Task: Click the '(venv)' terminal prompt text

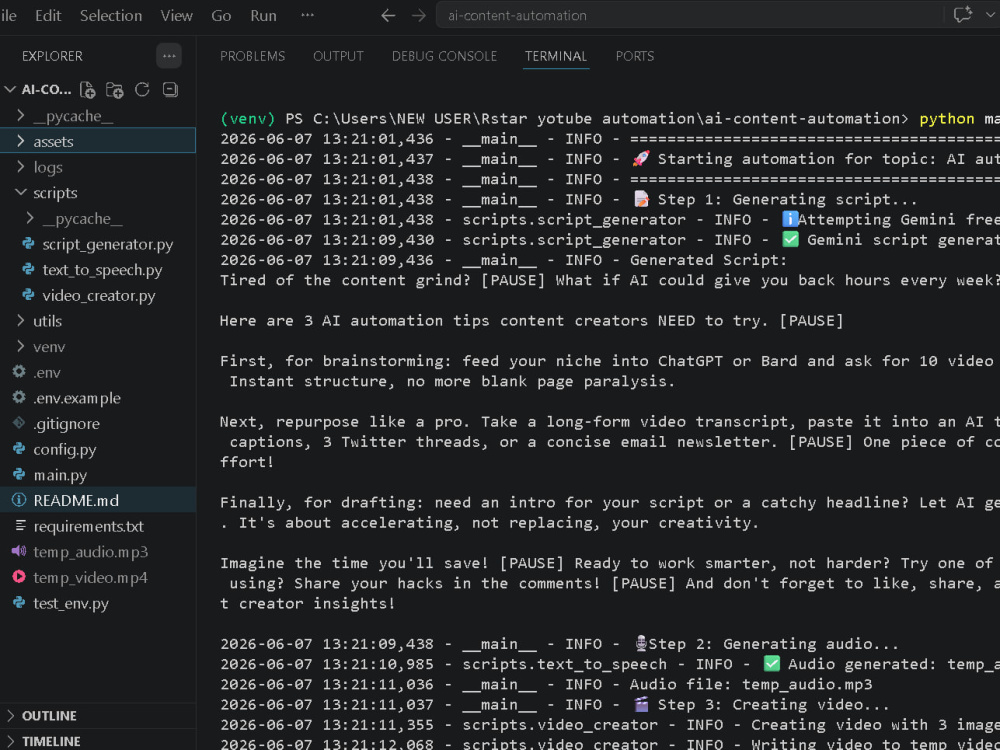Action: coord(248,119)
